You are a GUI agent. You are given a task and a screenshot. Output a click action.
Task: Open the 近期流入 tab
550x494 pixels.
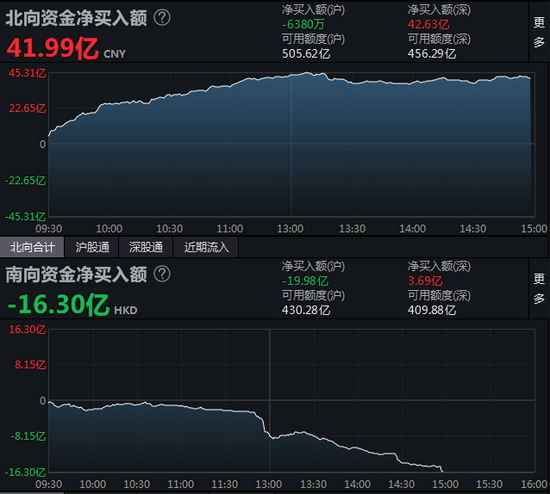(206, 247)
